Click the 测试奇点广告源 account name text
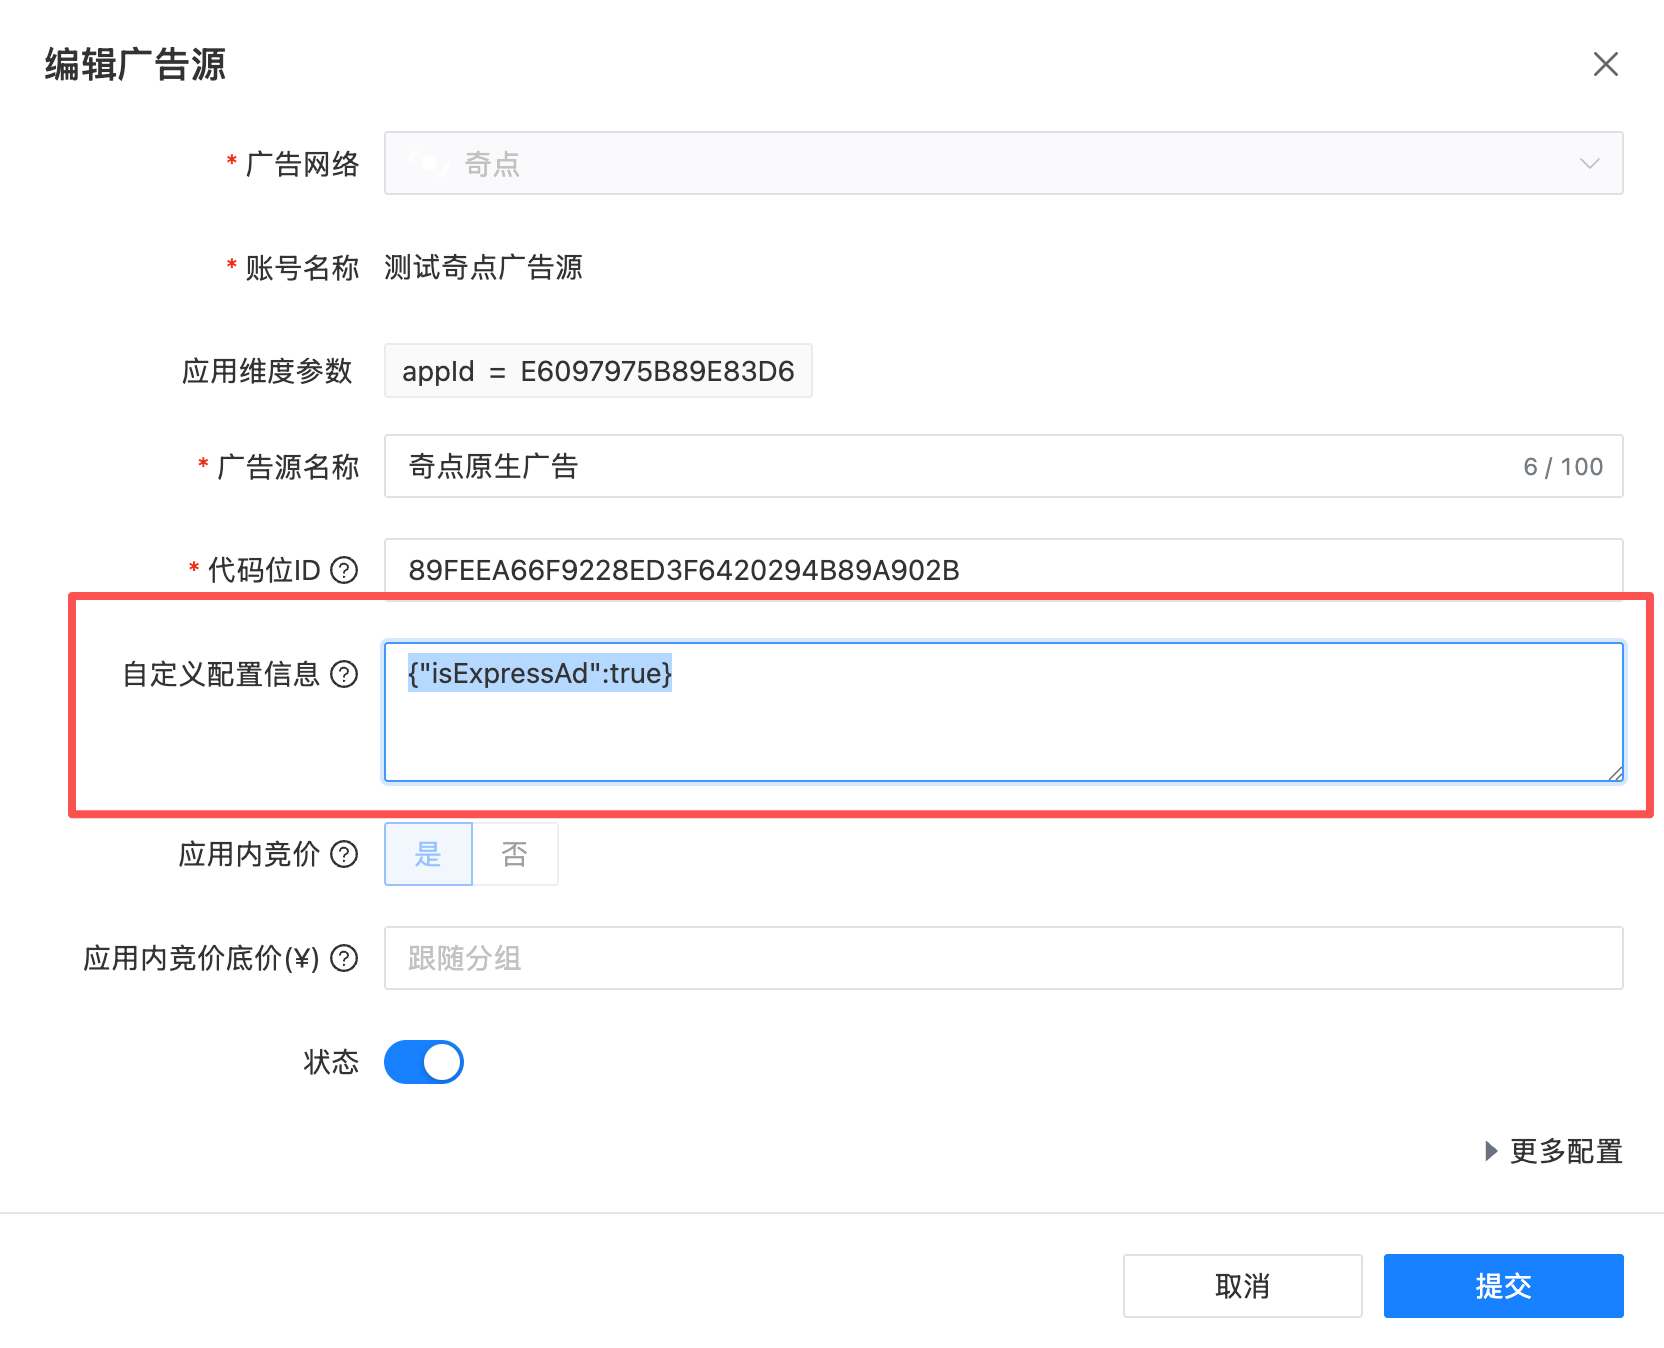The width and height of the screenshot is (1664, 1348). tap(483, 268)
